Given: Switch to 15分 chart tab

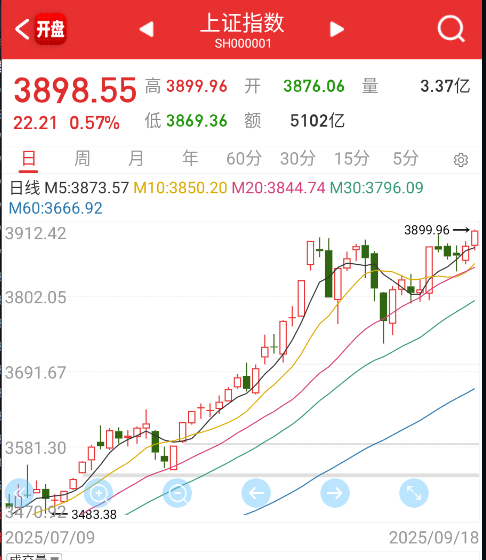Looking at the screenshot, I should pyautogui.click(x=351, y=159).
